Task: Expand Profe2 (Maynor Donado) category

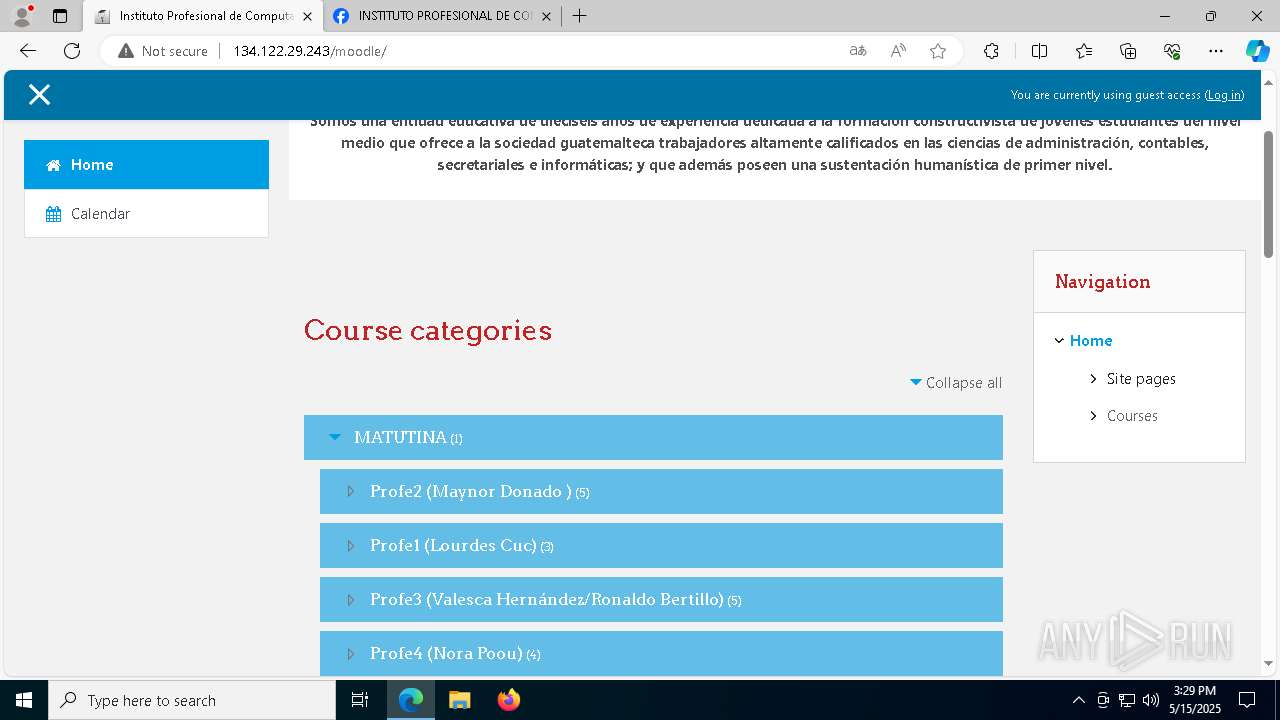Action: tap(350, 491)
